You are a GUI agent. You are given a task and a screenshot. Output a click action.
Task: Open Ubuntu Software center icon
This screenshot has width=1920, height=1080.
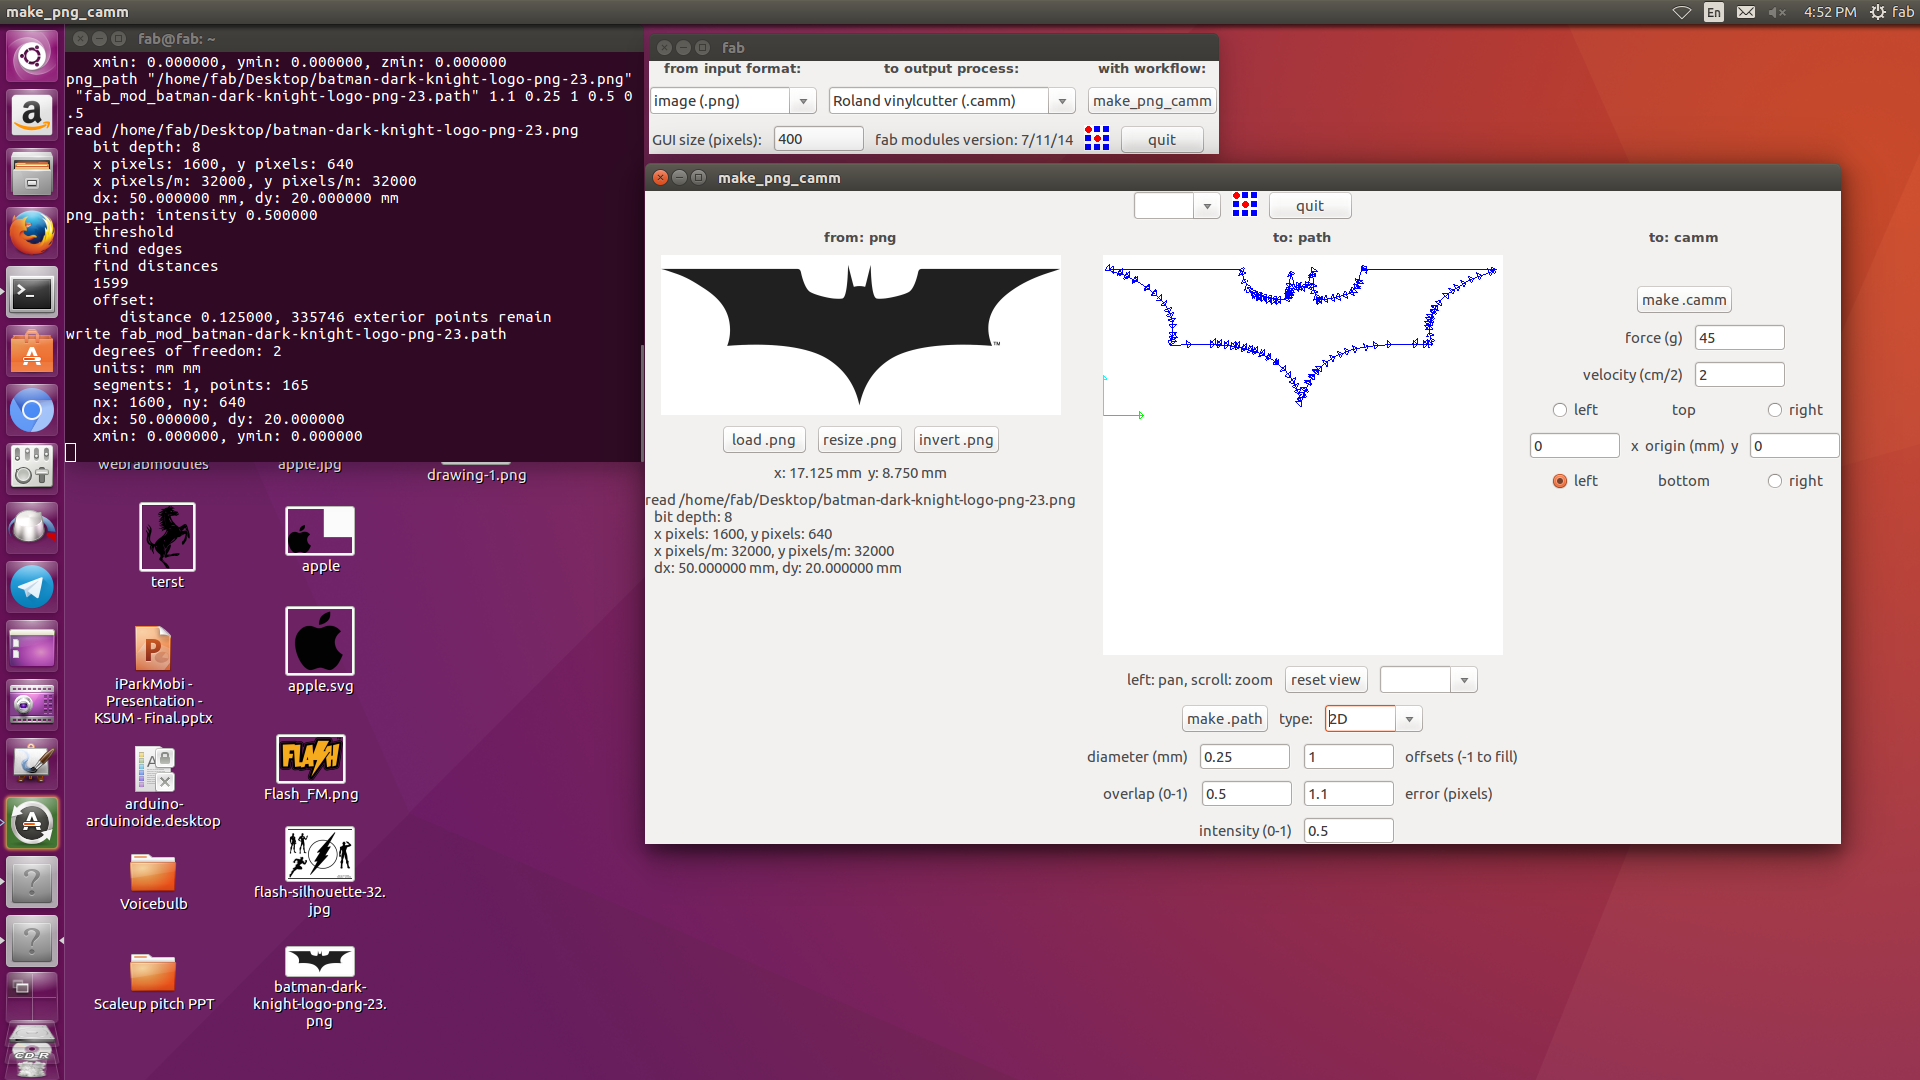coord(32,351)
